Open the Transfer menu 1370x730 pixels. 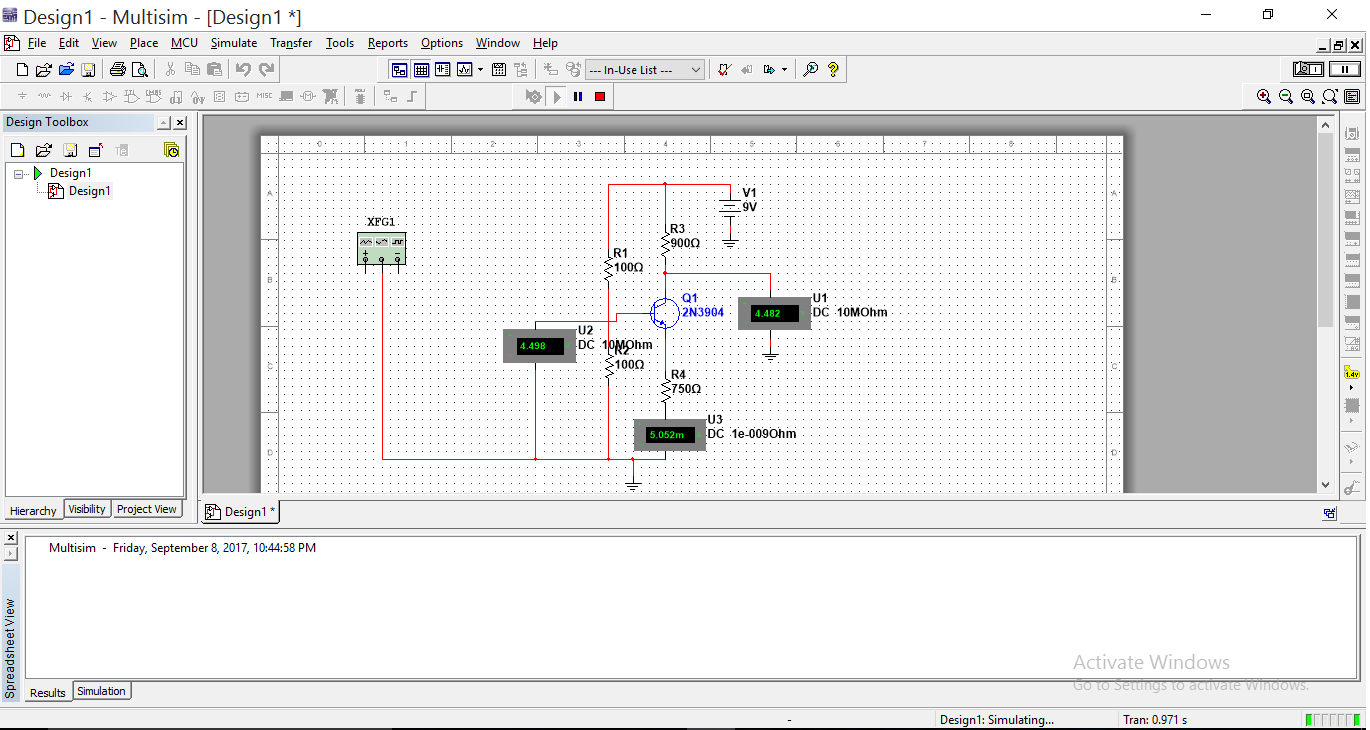click(x=291, y=43)
